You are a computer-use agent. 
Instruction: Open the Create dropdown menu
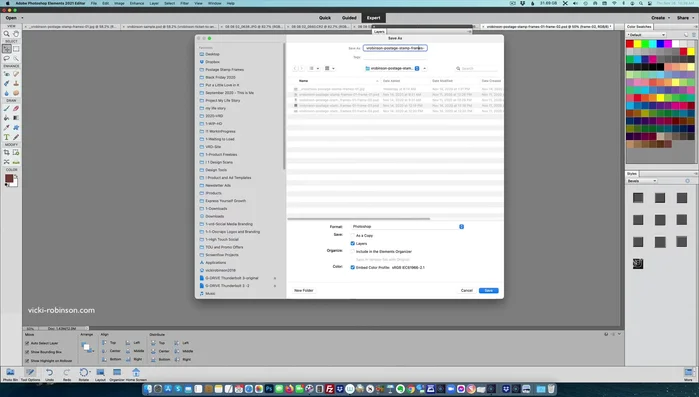(x=660, y=18)
